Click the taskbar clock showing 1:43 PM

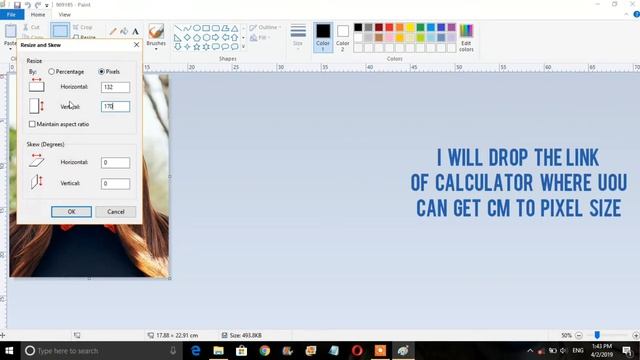click(602, 351)
